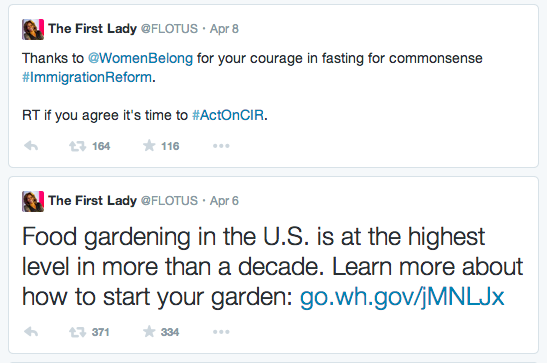Open the go.wh.gov/jMNLJx link
547x363 pixels.
pos(402,297)
